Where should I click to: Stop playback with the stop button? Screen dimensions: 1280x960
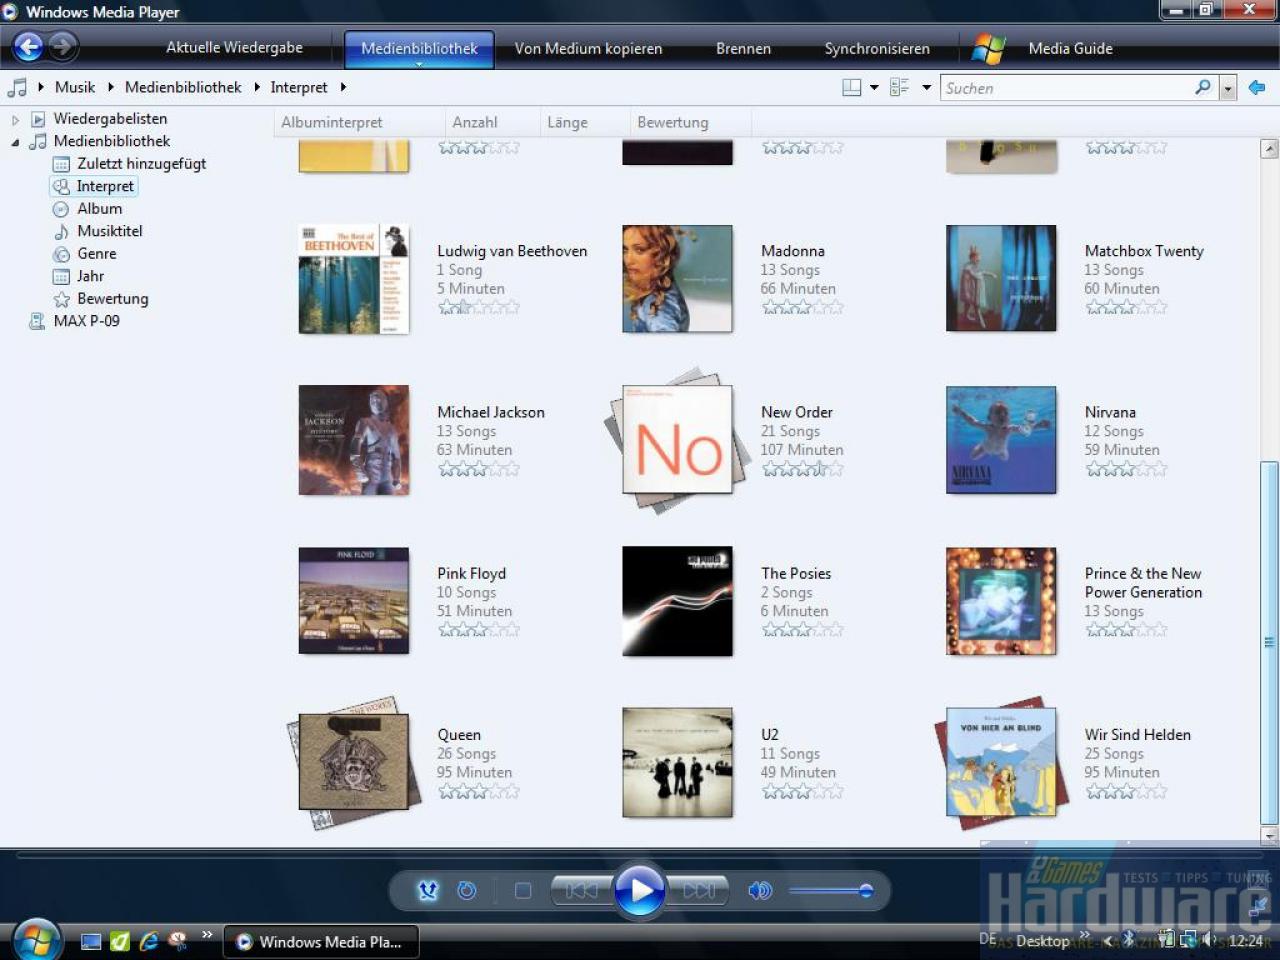click(x=523, y=890)
